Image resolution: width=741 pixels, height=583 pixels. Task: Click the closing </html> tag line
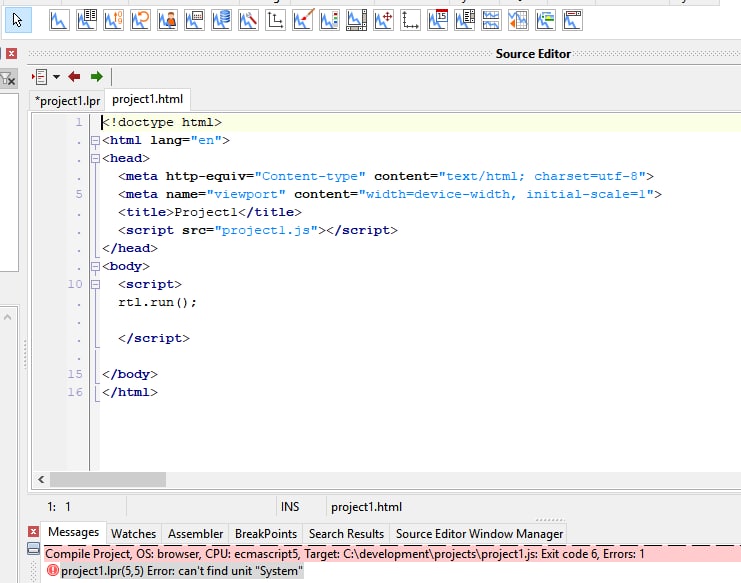tap(130, 392)
